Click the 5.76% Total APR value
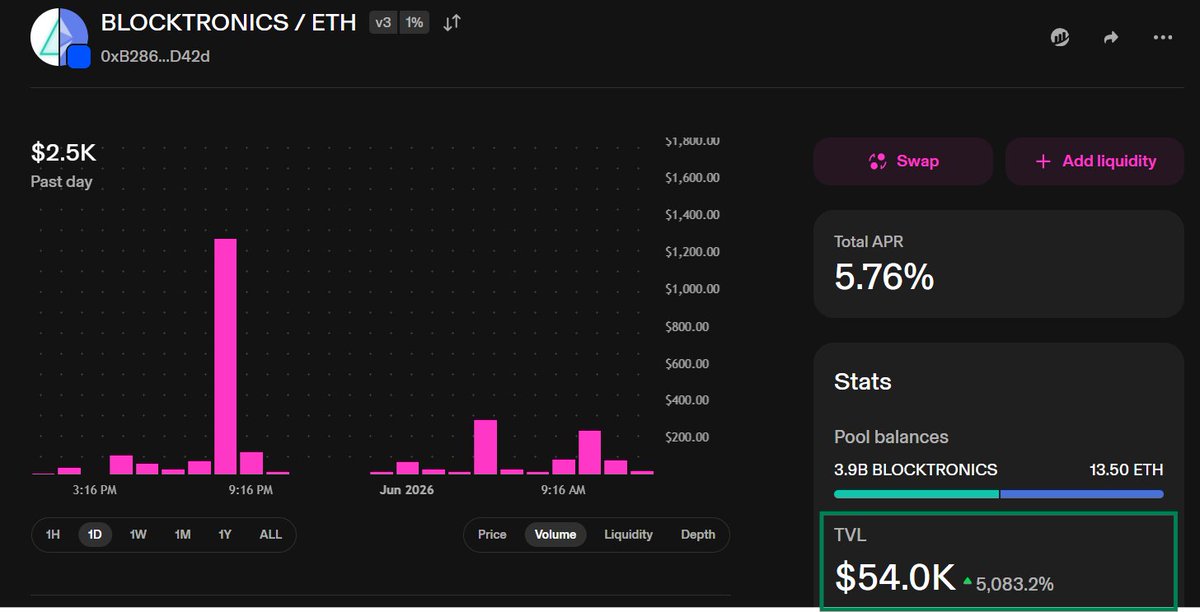 [x=884, y=276]
